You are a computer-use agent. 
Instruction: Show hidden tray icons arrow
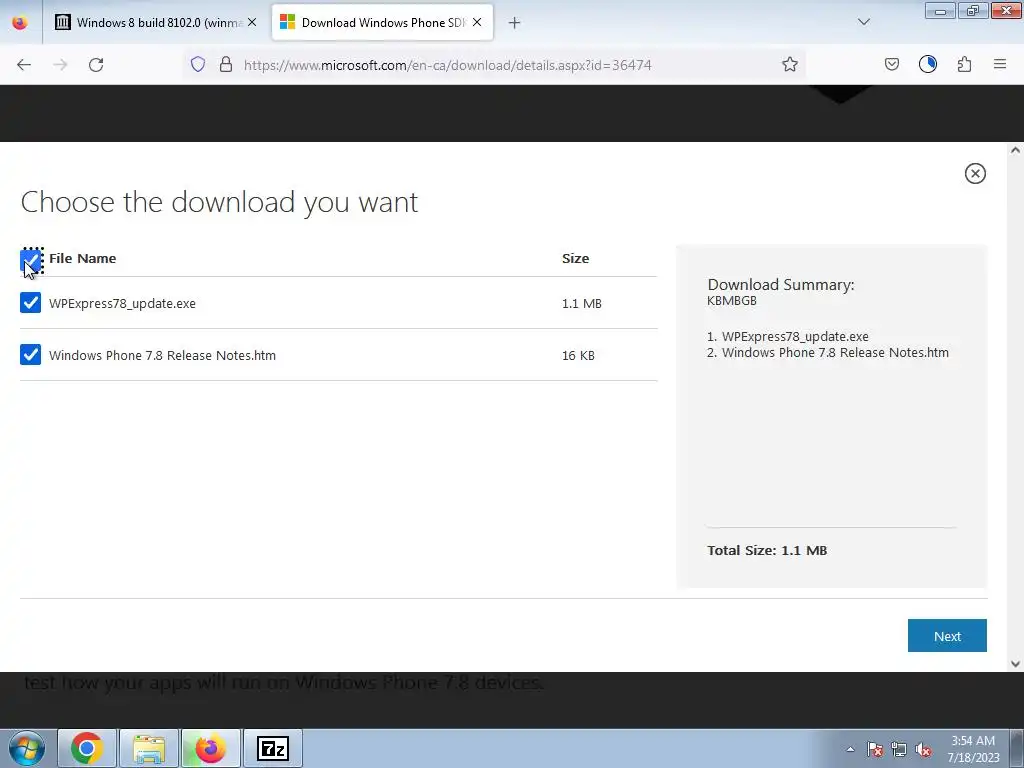click(x=850, y=749)
